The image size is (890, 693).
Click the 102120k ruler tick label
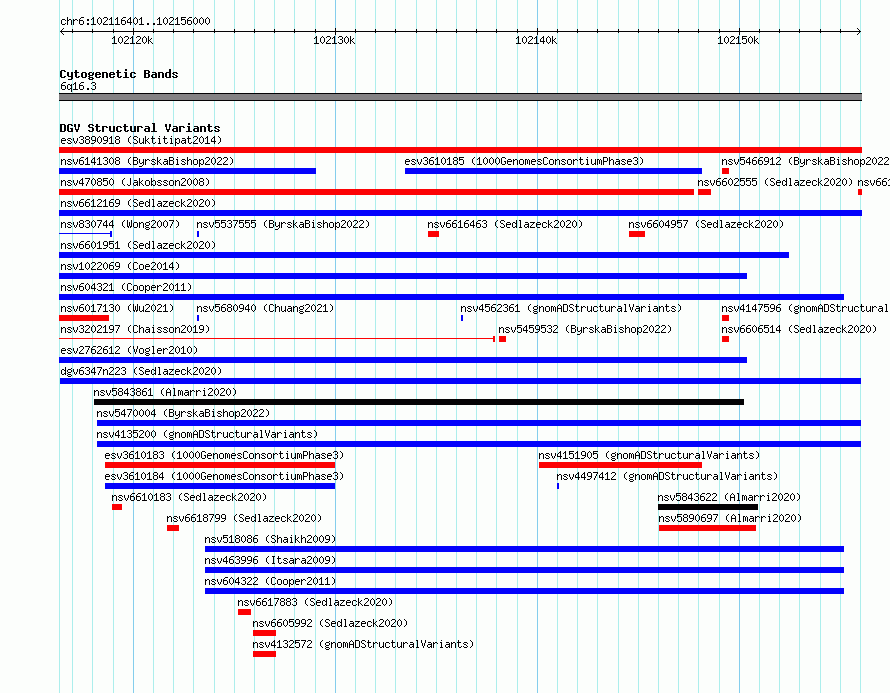[x=132, y=40]
